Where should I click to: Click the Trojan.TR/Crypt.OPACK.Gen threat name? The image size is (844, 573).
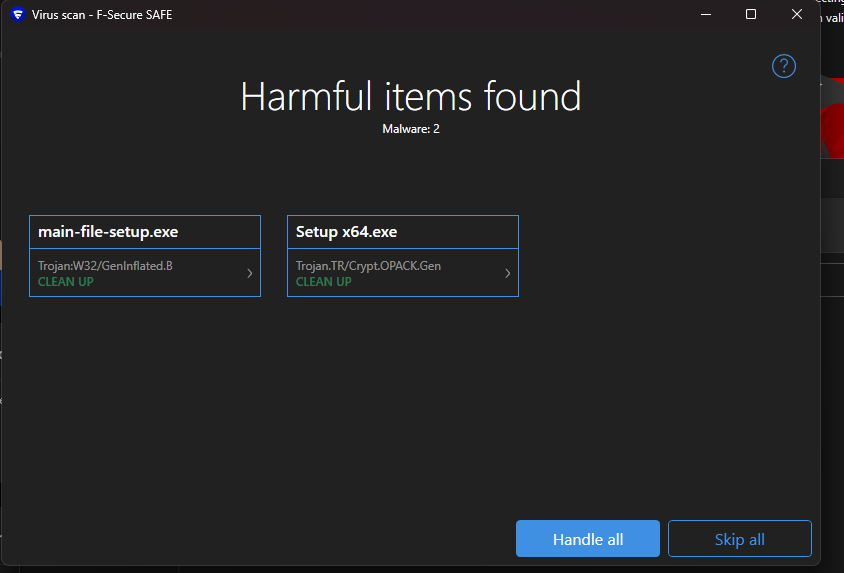tap(368, 266)
